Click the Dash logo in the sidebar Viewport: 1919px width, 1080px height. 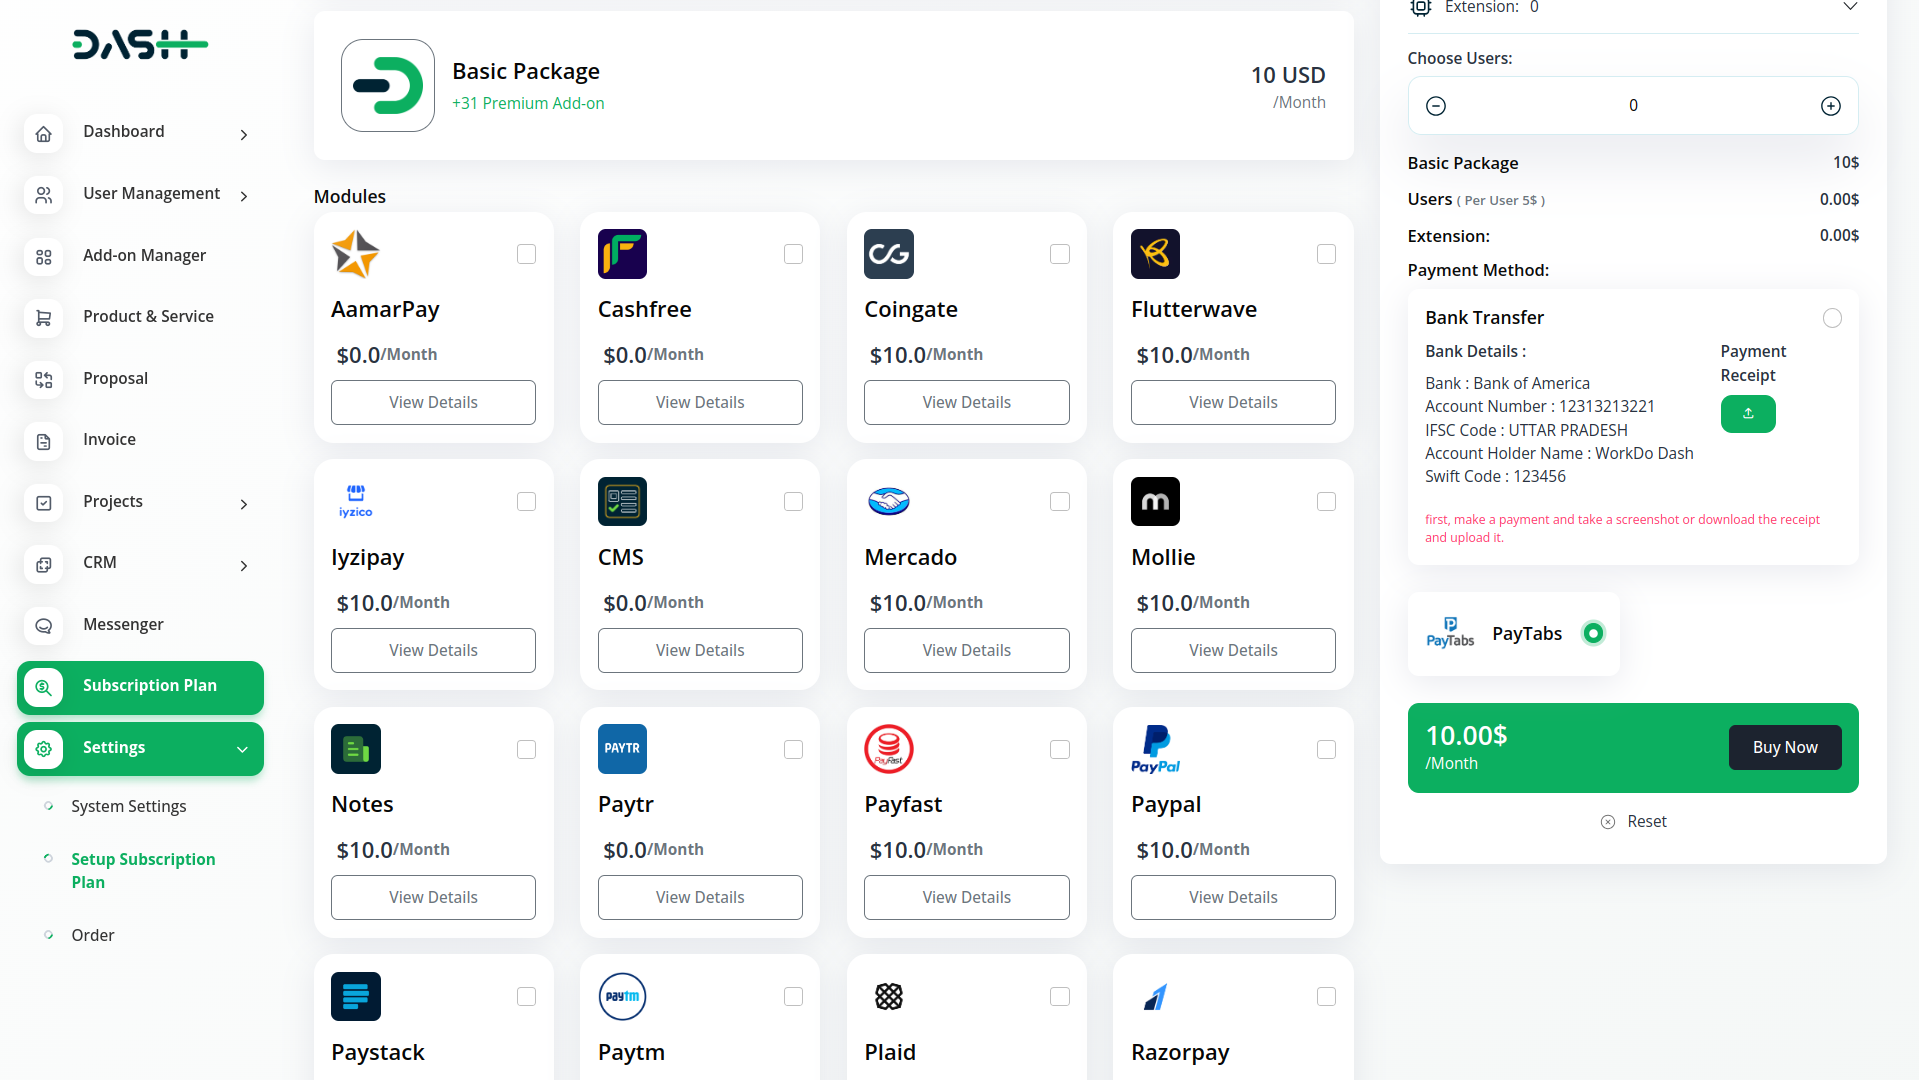pyautogui.click(x=140, y=45)
